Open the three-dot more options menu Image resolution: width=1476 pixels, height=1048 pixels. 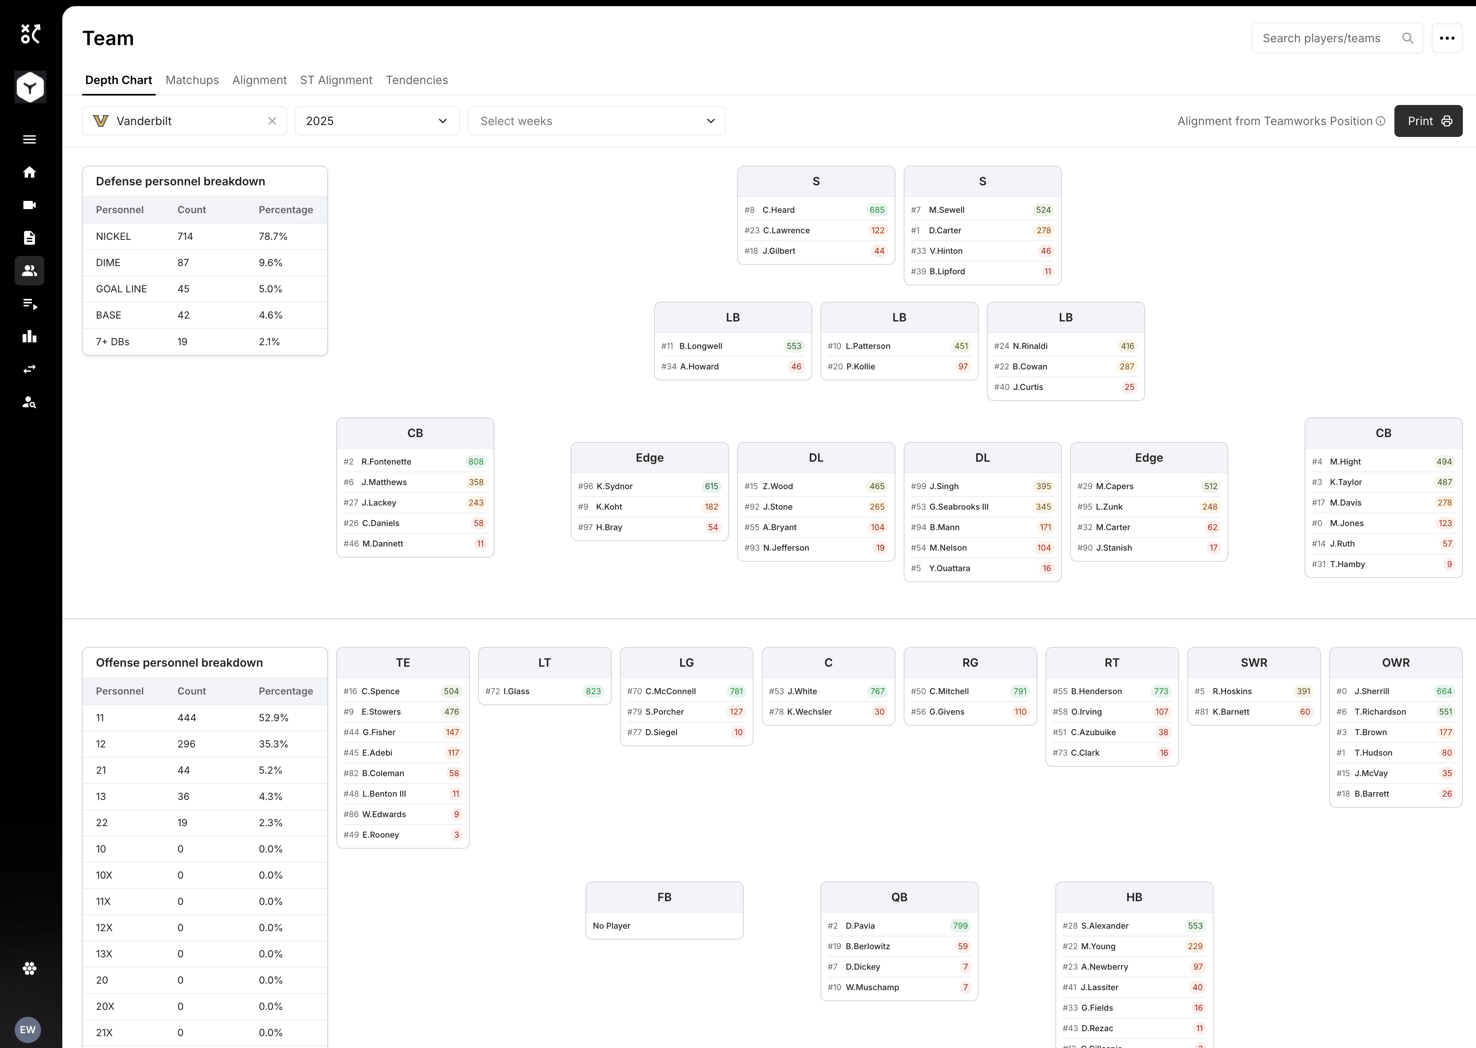pos(1447,38)
